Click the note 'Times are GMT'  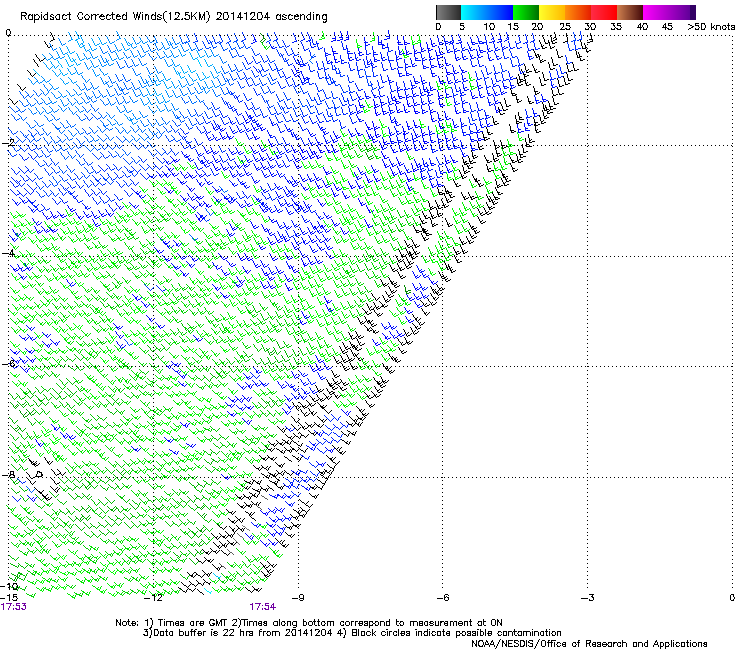(194, 623)
